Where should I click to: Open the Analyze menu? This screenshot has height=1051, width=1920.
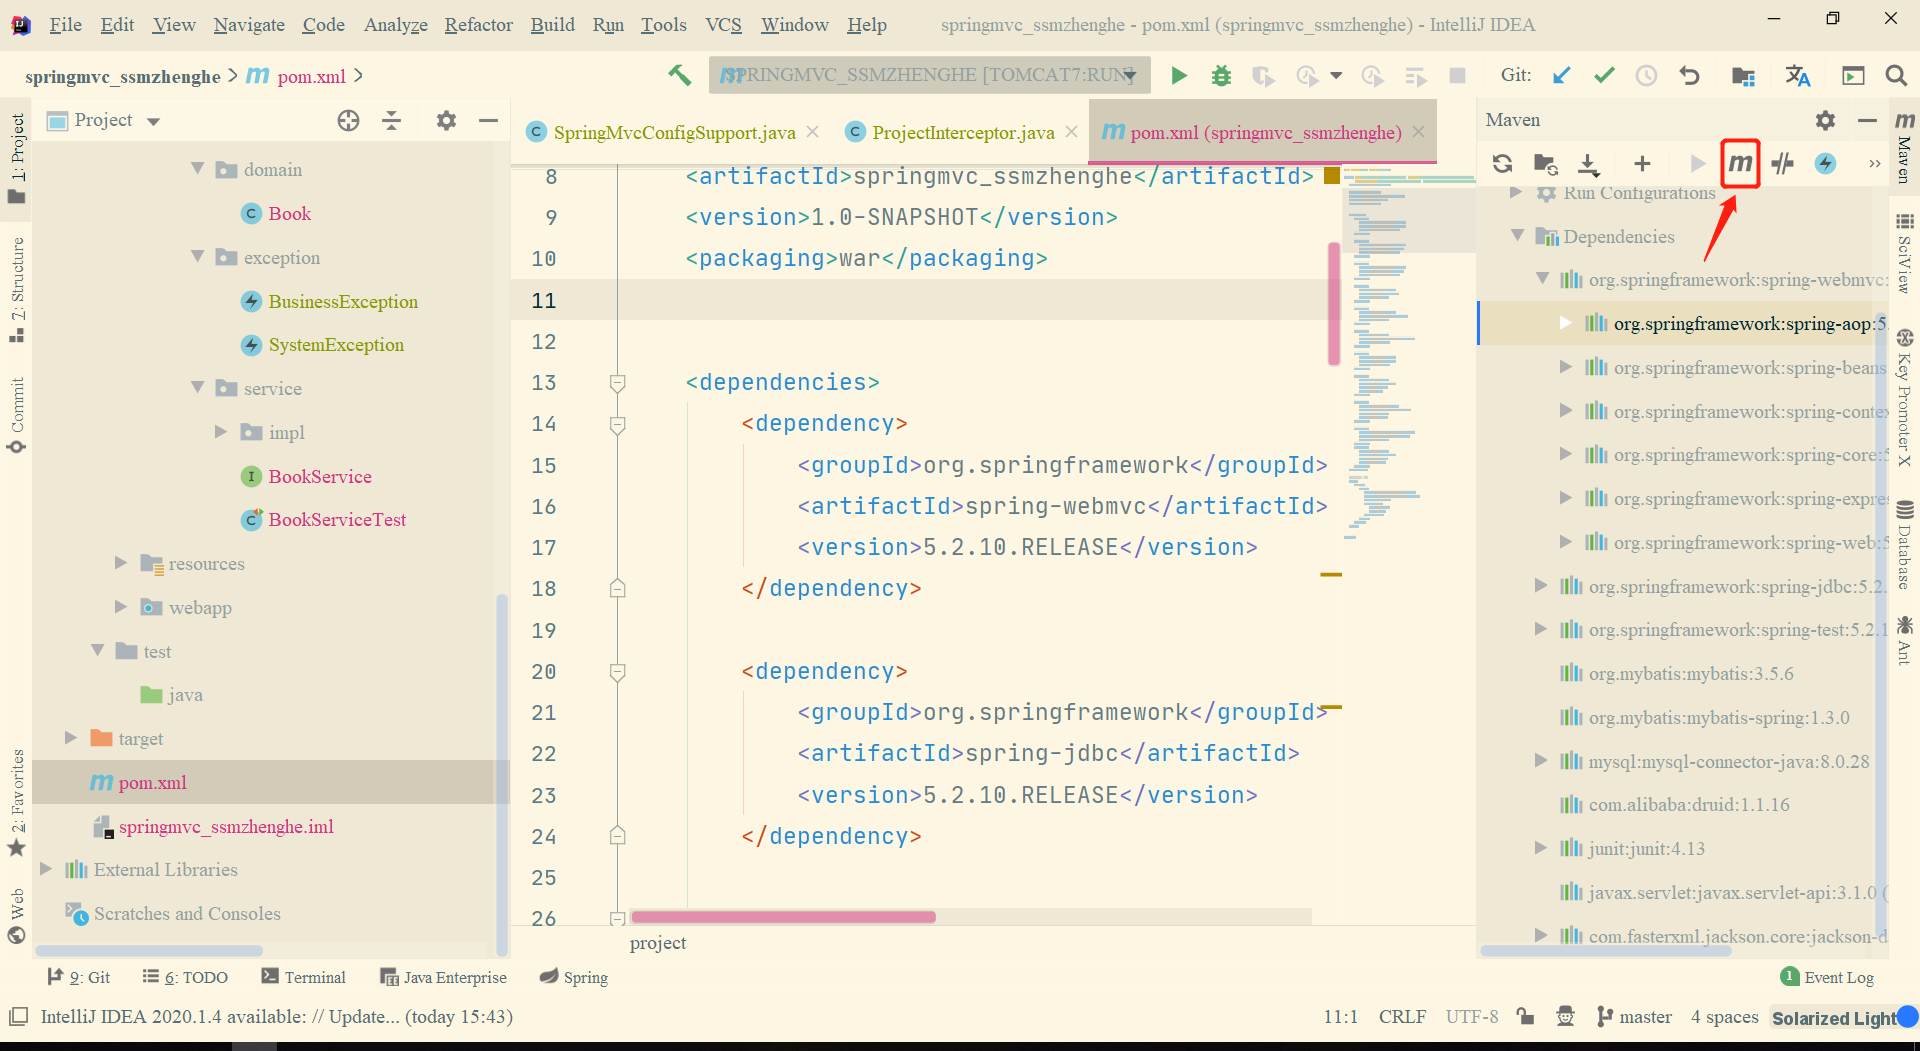(395, 25)
